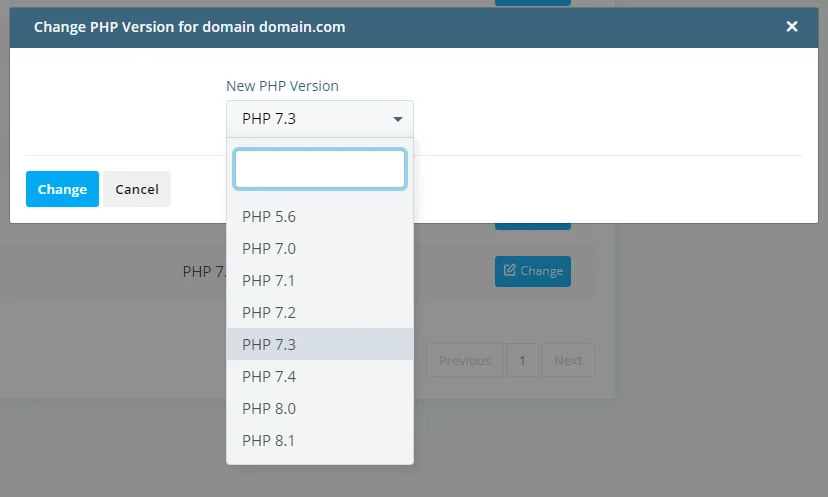Go to Next page in pagination

(568, 360)
